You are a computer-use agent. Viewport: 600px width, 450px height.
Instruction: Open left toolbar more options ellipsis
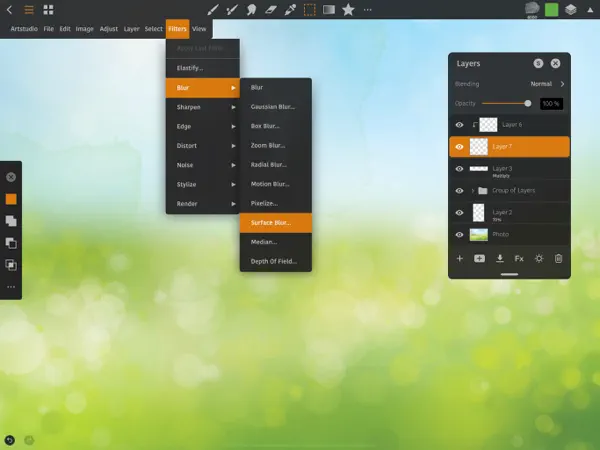[11, 287]
